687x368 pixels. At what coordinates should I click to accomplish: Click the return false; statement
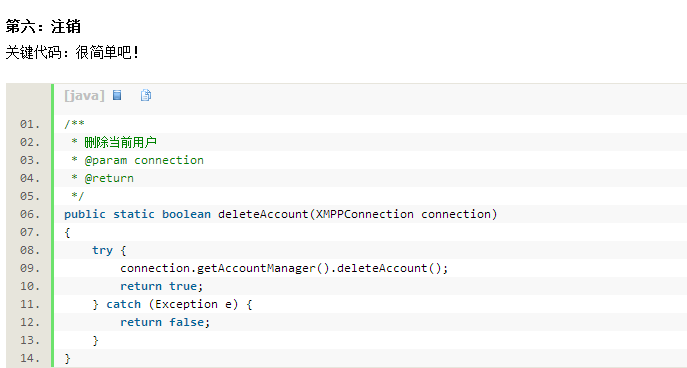[x=165, y=322]
